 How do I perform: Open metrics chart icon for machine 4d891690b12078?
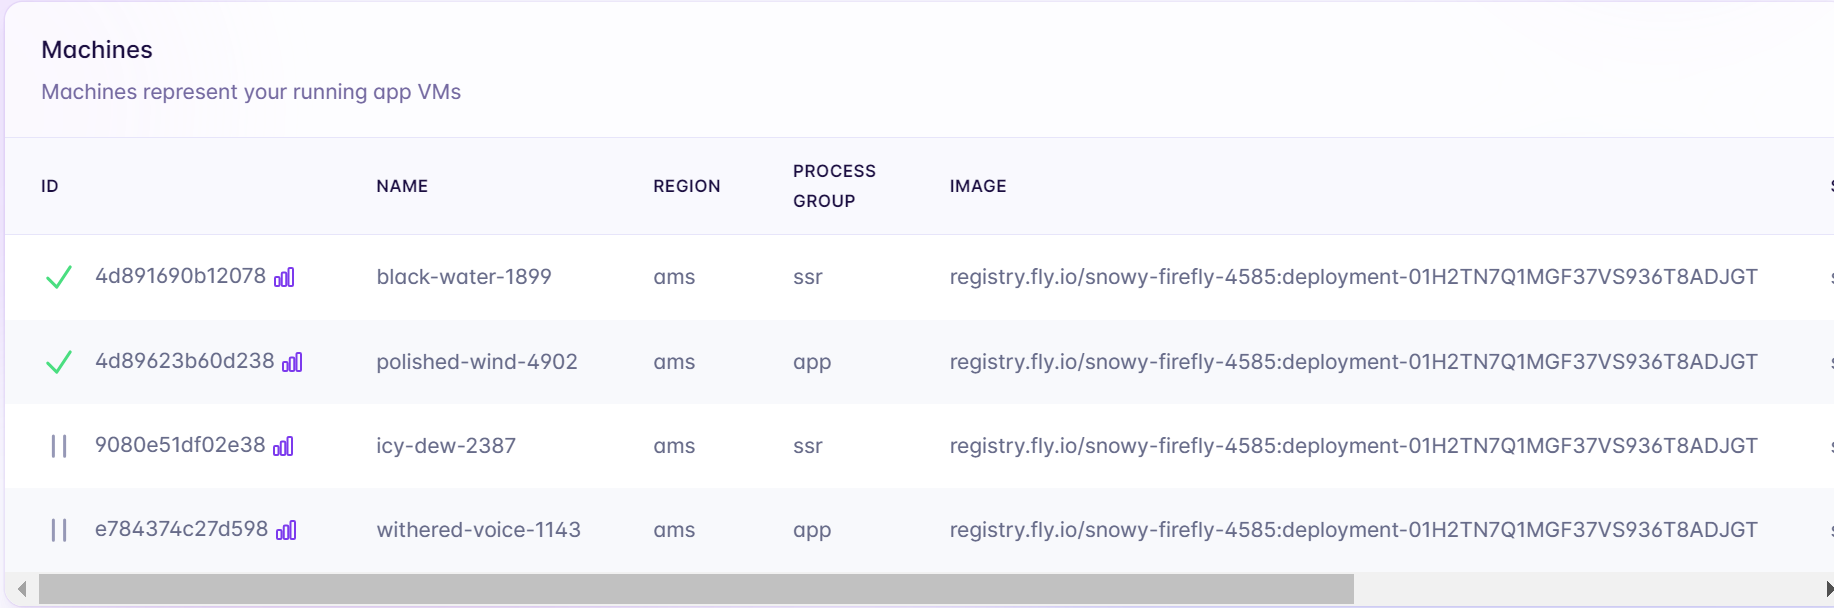tap(284, 278)
